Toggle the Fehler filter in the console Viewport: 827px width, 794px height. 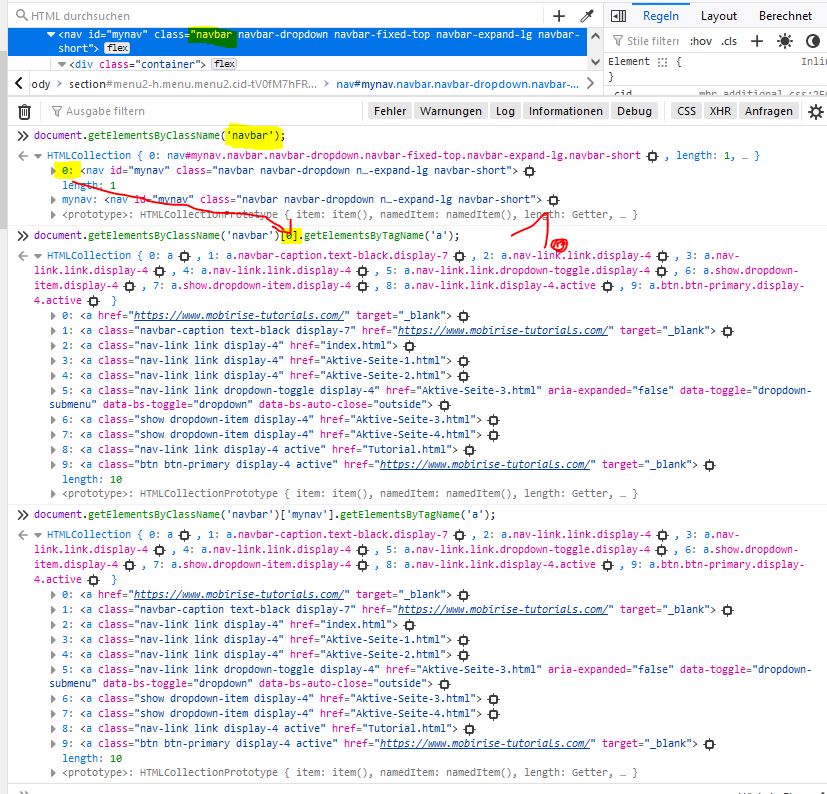389,111
